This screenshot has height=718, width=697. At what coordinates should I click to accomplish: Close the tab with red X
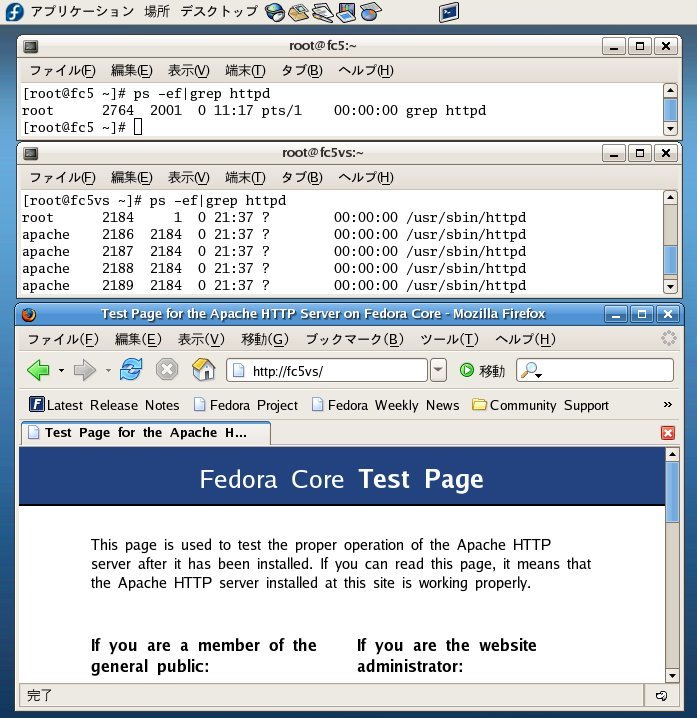pos(668,433)
